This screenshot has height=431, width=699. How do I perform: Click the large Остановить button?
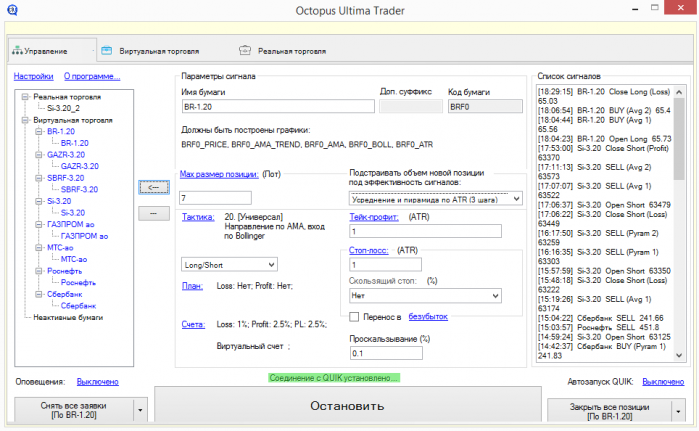[348, 405]
